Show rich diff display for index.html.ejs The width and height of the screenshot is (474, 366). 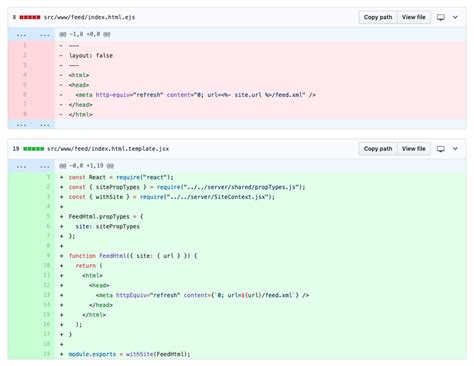tap(441, 17)
